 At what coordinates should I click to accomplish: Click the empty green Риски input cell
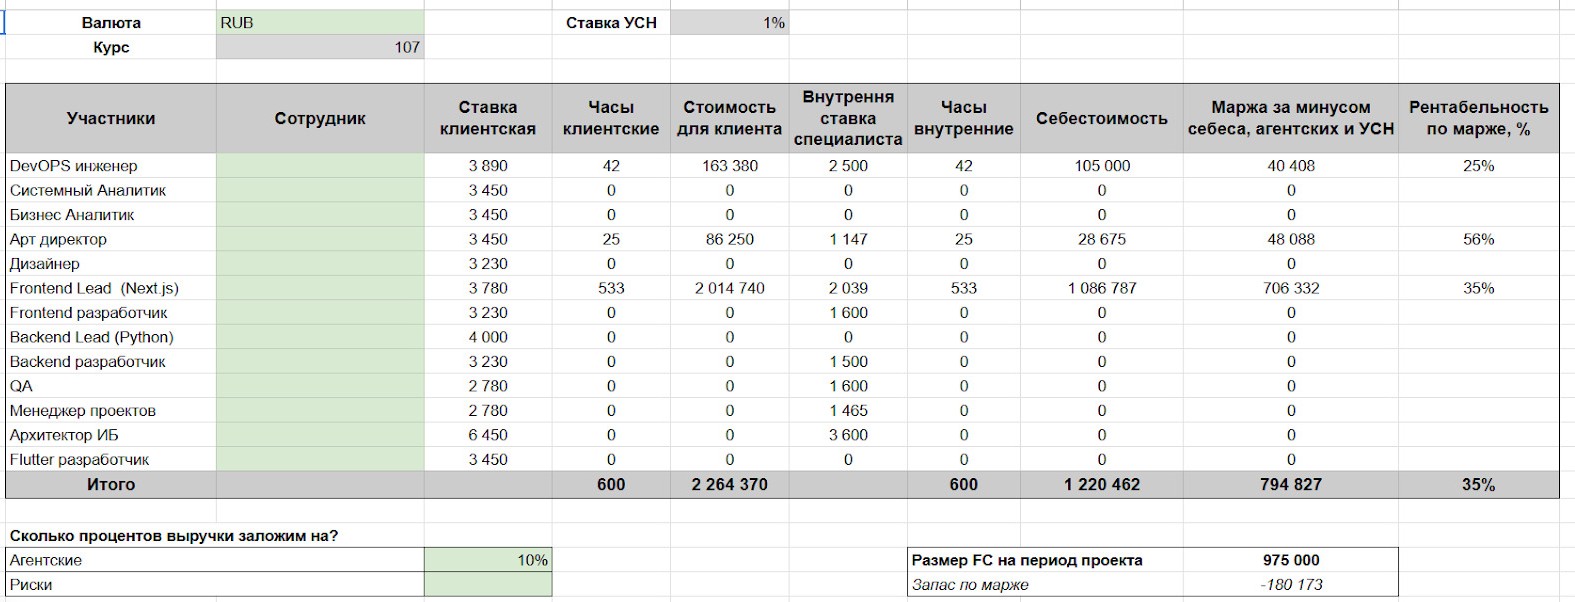point(487,585)
